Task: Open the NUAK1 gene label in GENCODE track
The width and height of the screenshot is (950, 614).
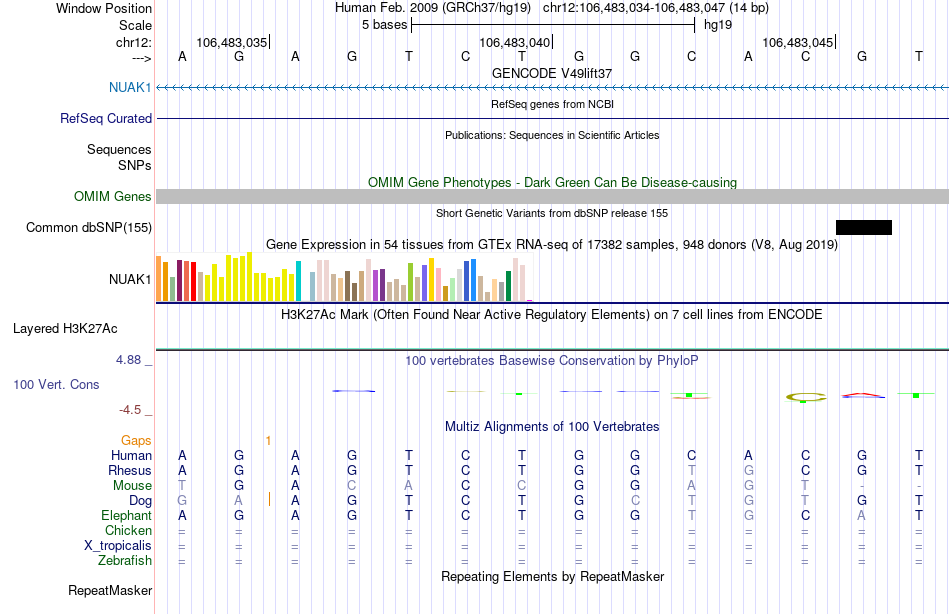Action: pos(130,87)
